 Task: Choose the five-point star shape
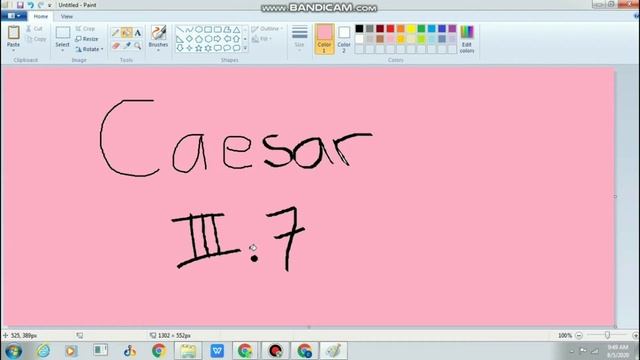coord(199,48)
